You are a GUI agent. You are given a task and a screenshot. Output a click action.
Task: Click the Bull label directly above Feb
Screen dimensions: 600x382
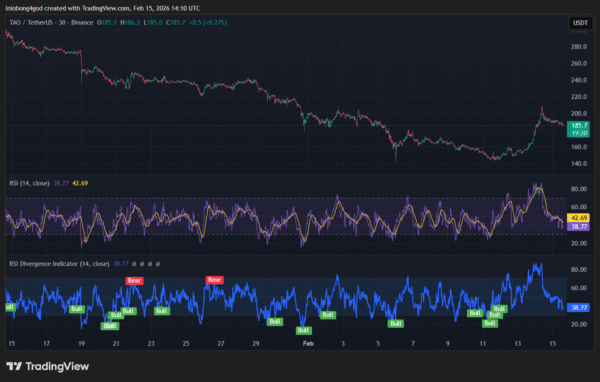(x=303, y=330)
